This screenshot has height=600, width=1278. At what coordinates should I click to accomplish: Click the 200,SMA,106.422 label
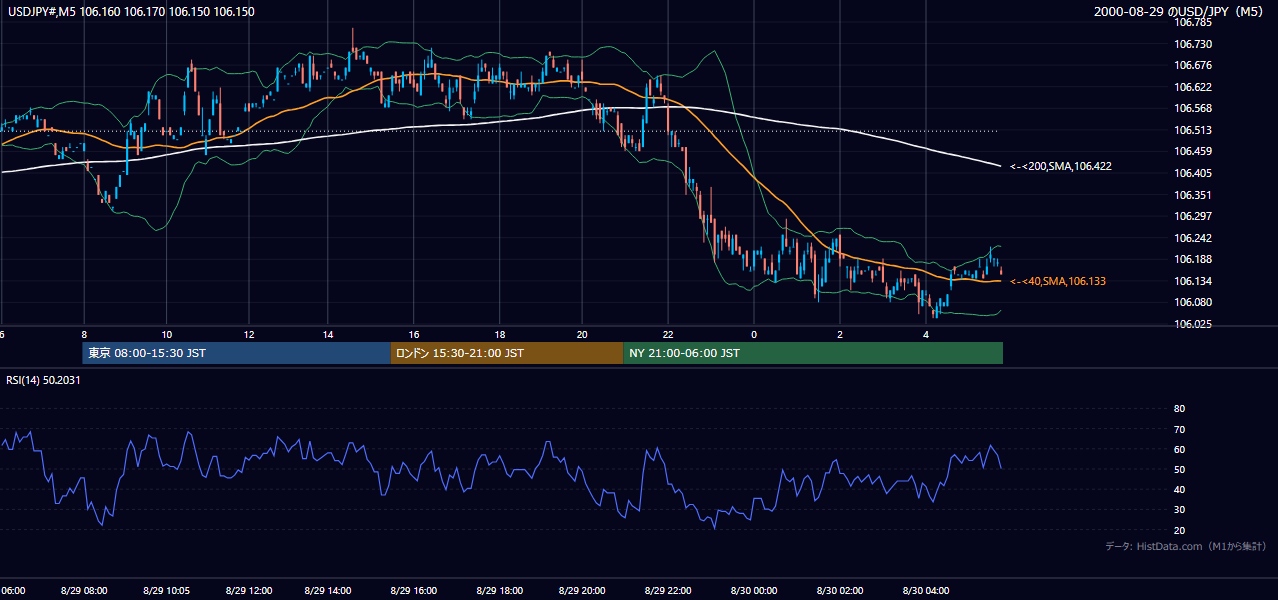tap(1061, 166)
